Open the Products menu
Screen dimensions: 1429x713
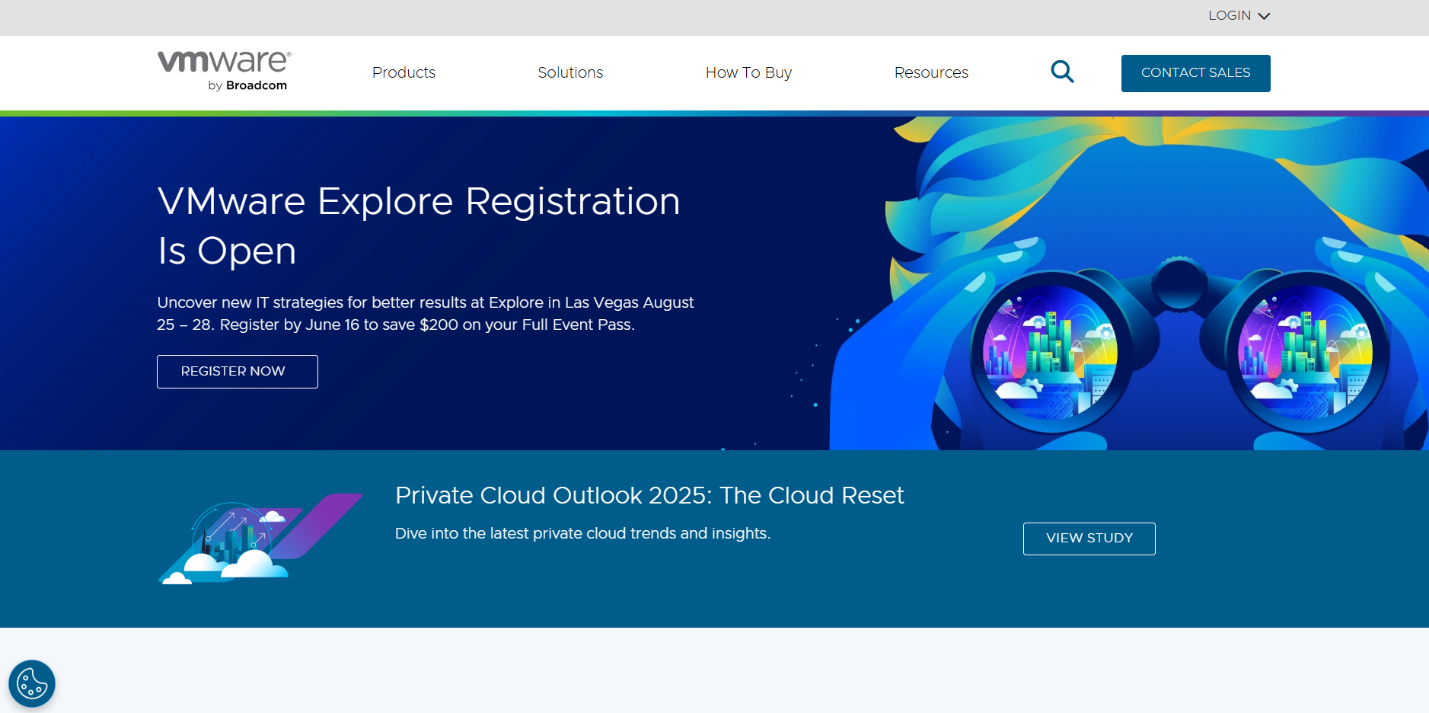tap(404, 72)
